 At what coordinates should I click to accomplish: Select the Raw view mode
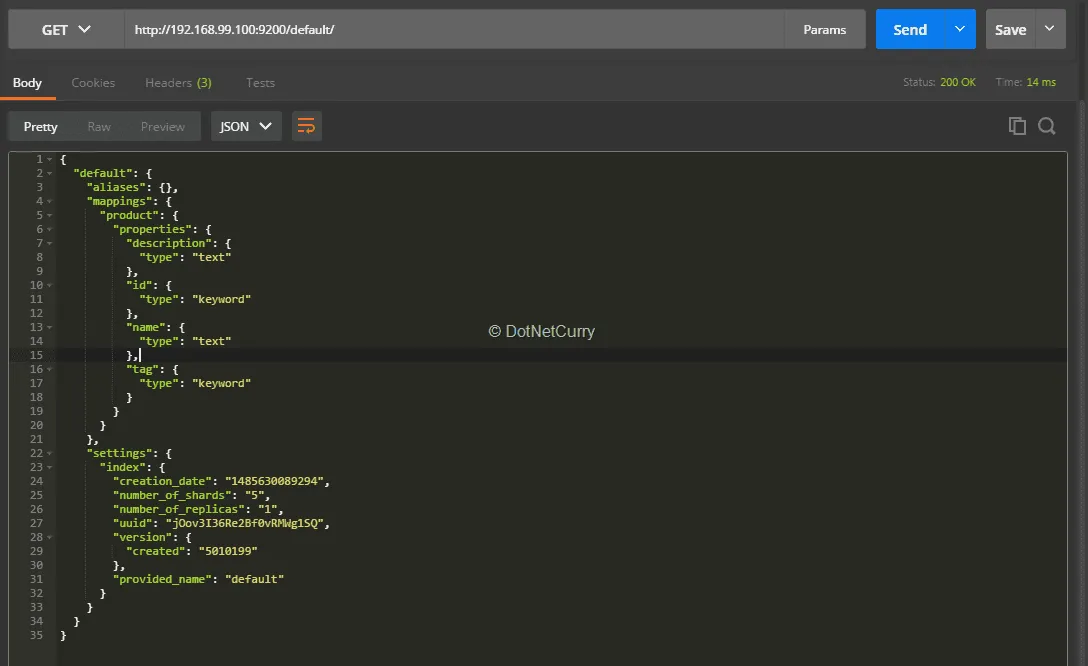[x=99, y=127]
